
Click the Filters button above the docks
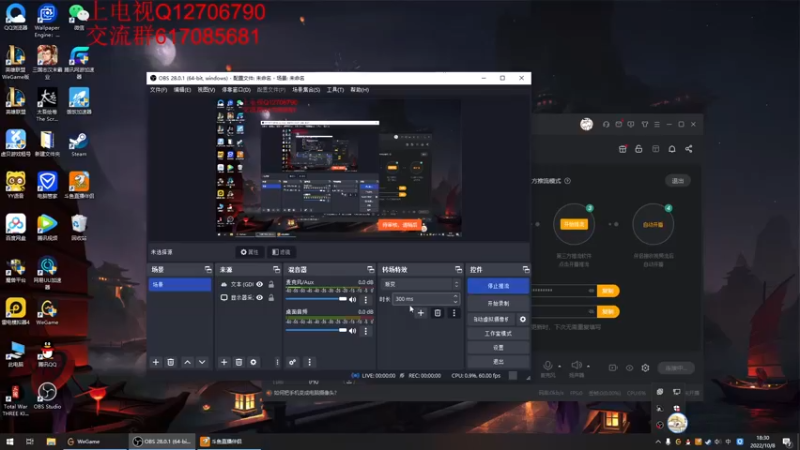pyautogui.click(x=281, y=252)
